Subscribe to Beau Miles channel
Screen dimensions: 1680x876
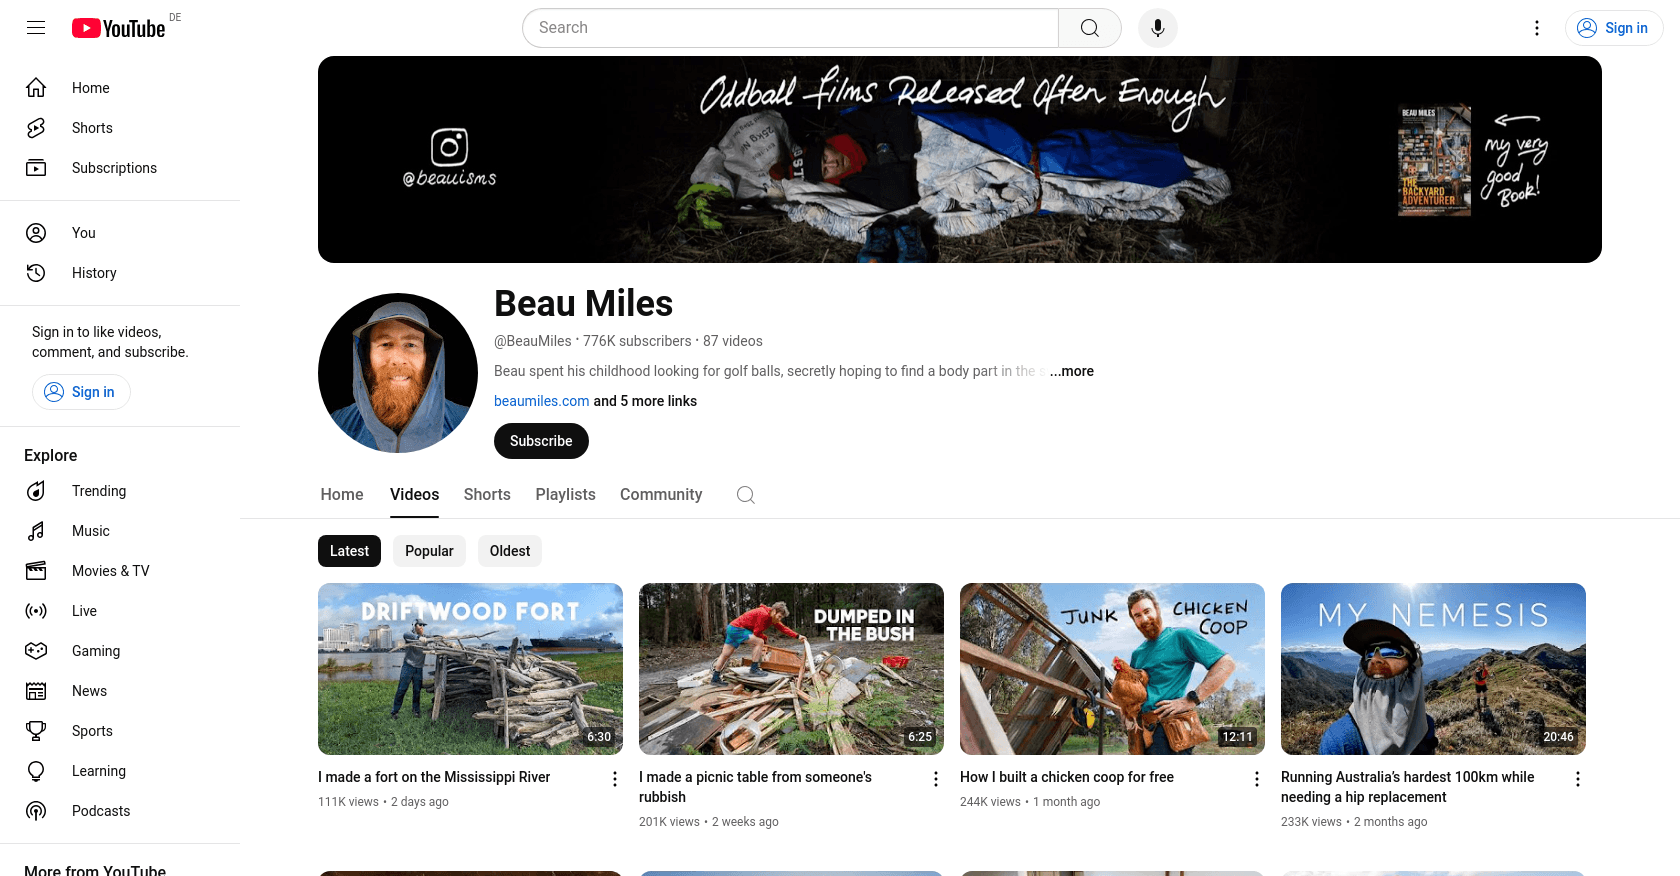541,441
